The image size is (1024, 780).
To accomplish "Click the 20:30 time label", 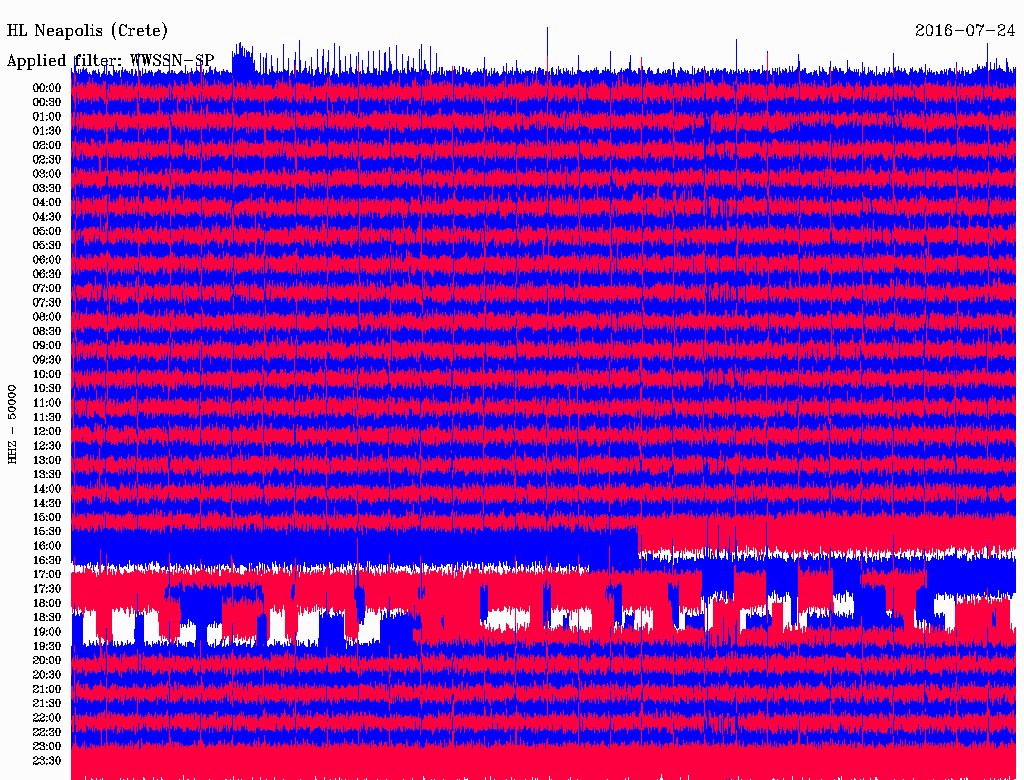I will click(x=47, y=675).
